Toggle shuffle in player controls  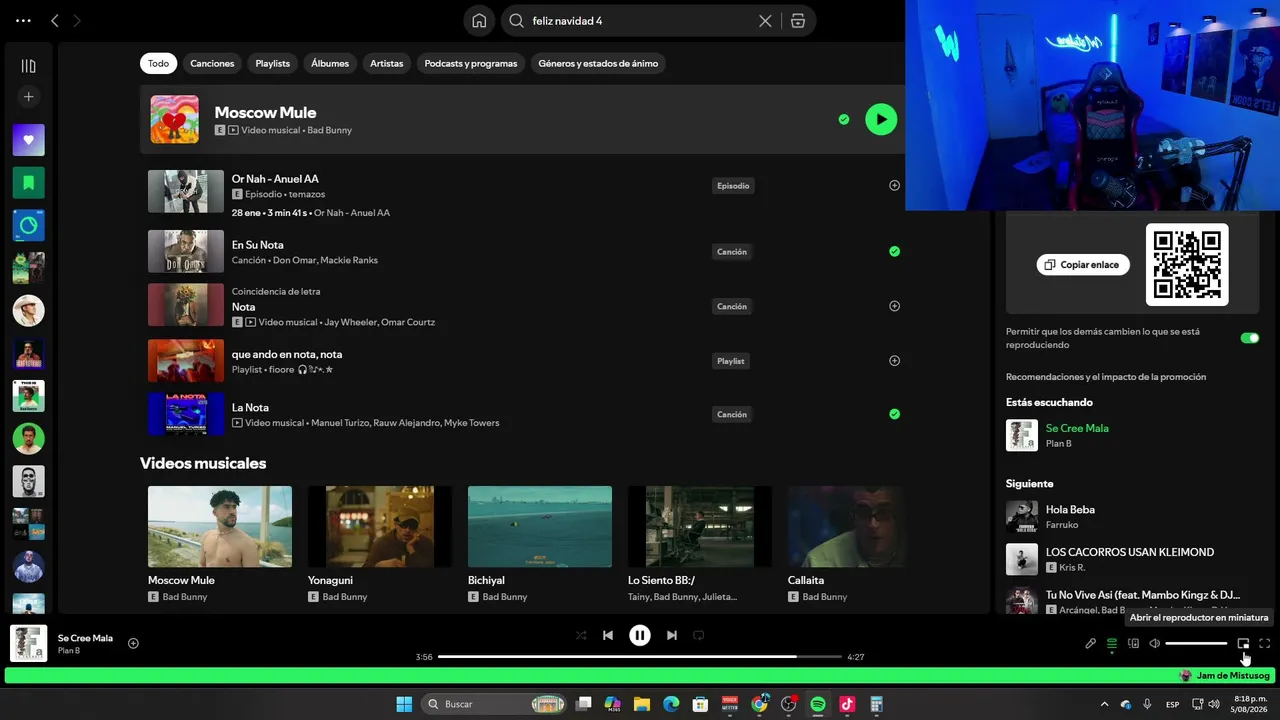[x=581, y=635]
